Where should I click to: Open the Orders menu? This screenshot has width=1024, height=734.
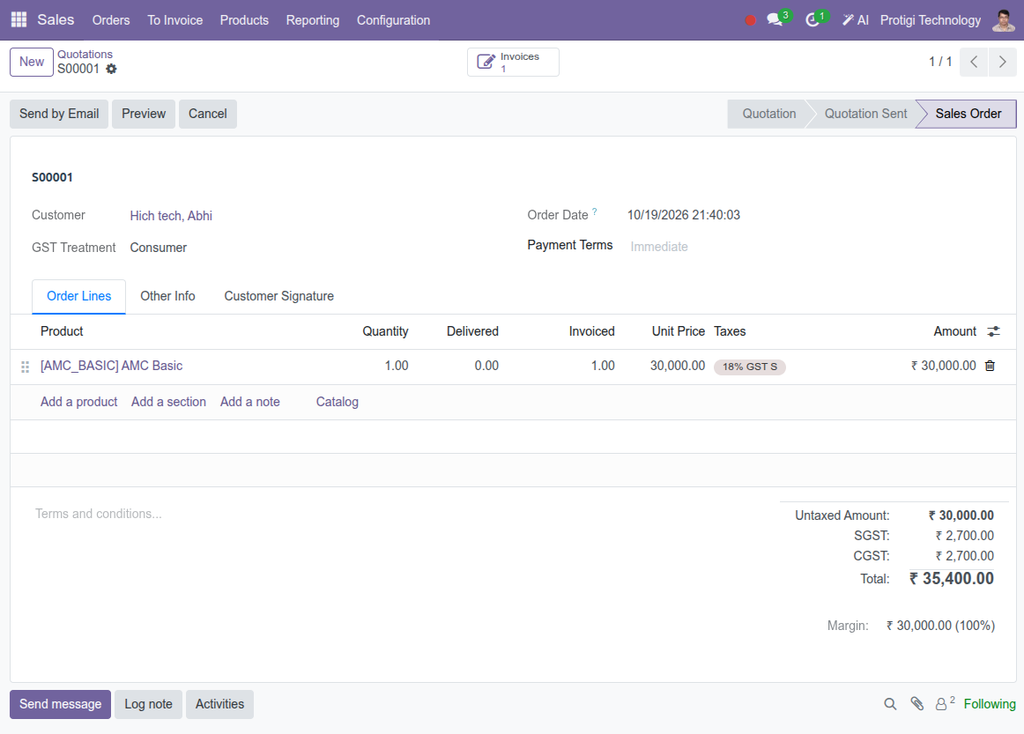(111, 20)
